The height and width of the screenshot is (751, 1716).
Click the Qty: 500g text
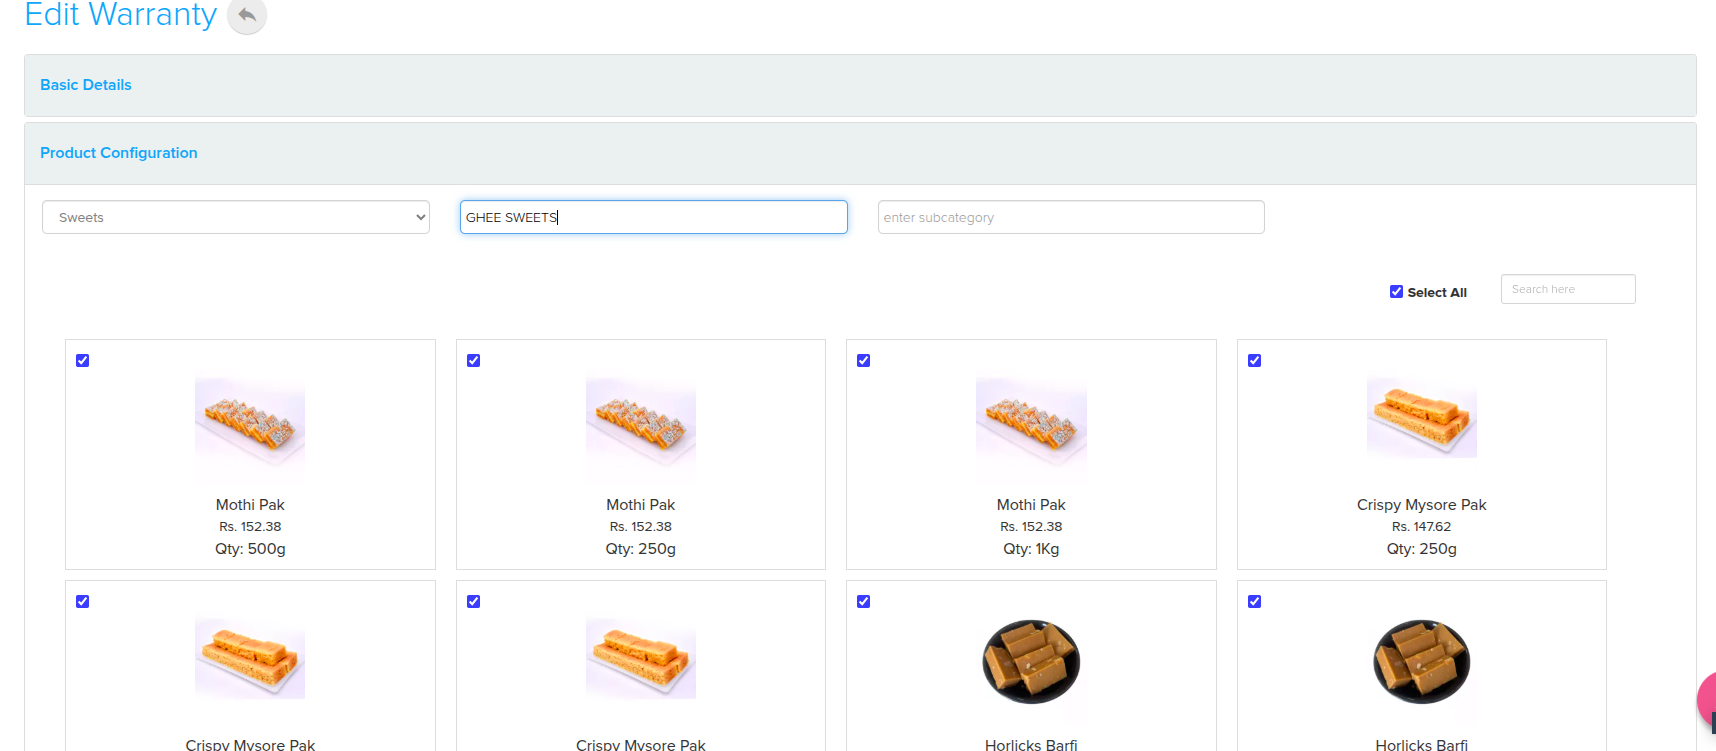point(250,549)
